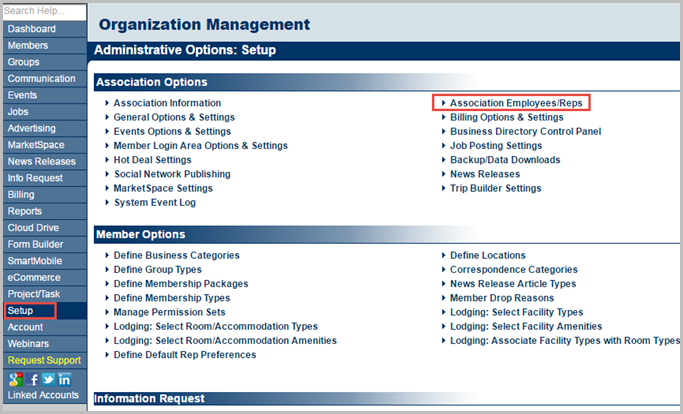683x414 pixels.
Task: Open the LinkedIn linked account icon
Action: 64,380
